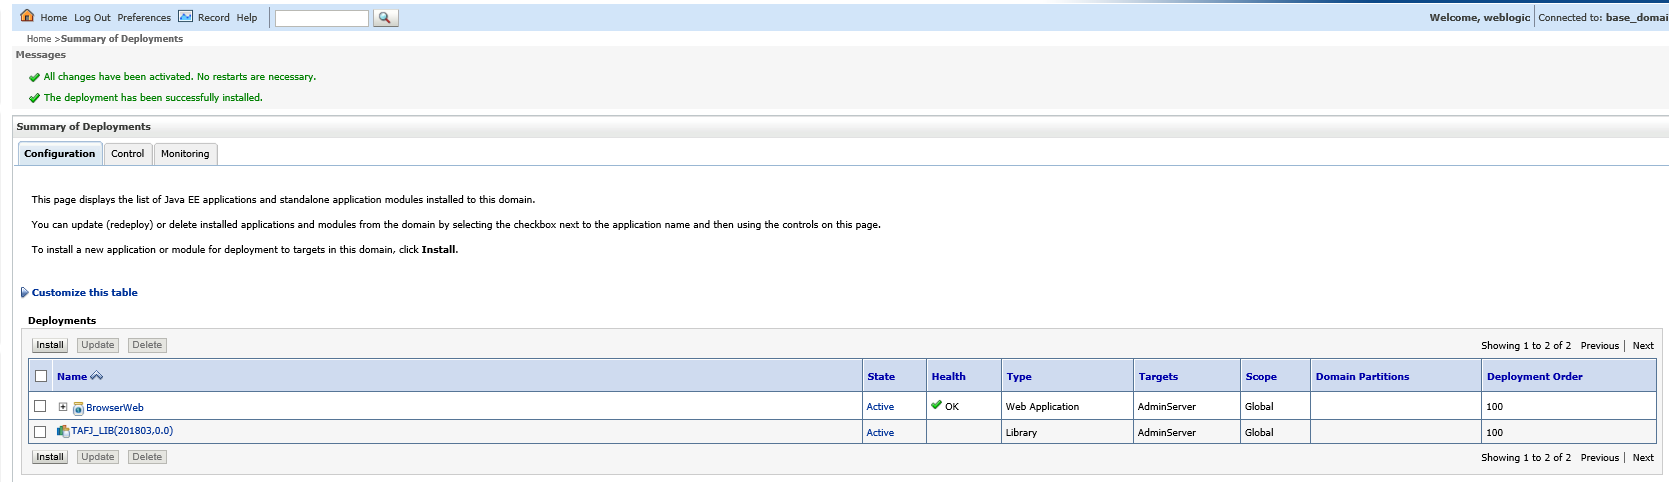Viewport: 1669px width, 482px height.
Task: Click the green OK health checkmark icon
Action: 936,405
